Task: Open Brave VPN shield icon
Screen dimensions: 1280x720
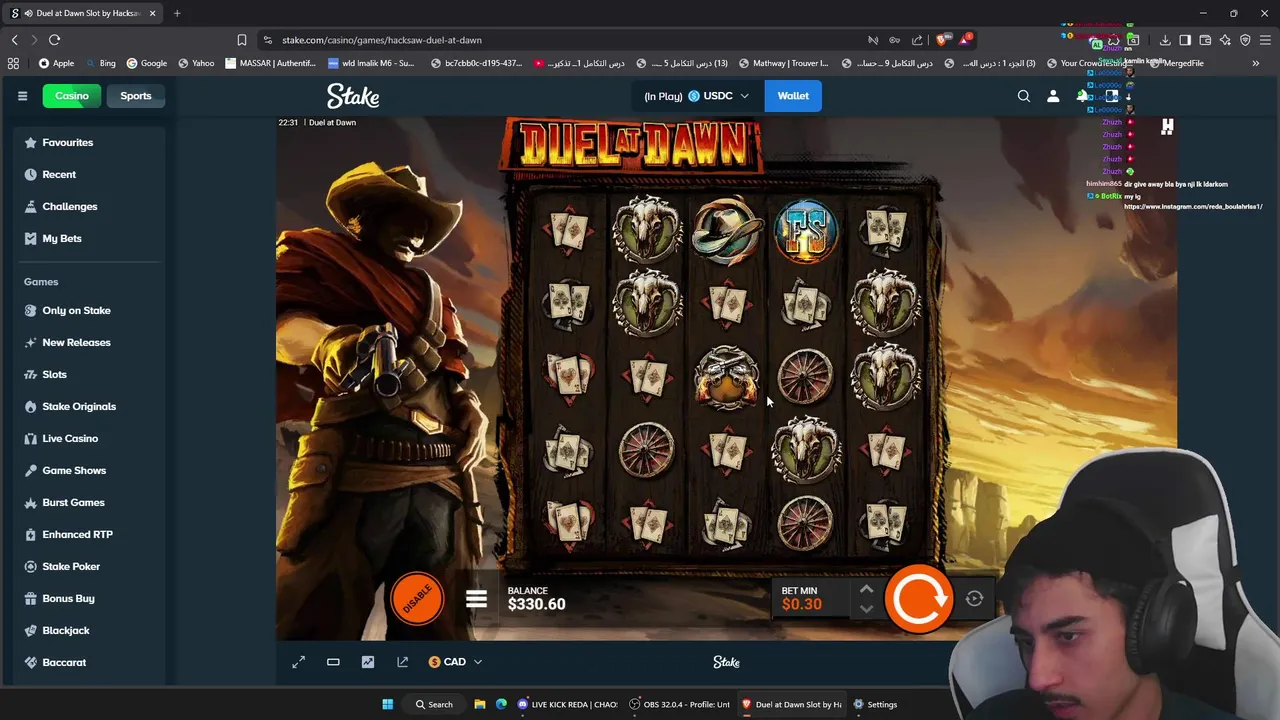Action: [1245, 40]
